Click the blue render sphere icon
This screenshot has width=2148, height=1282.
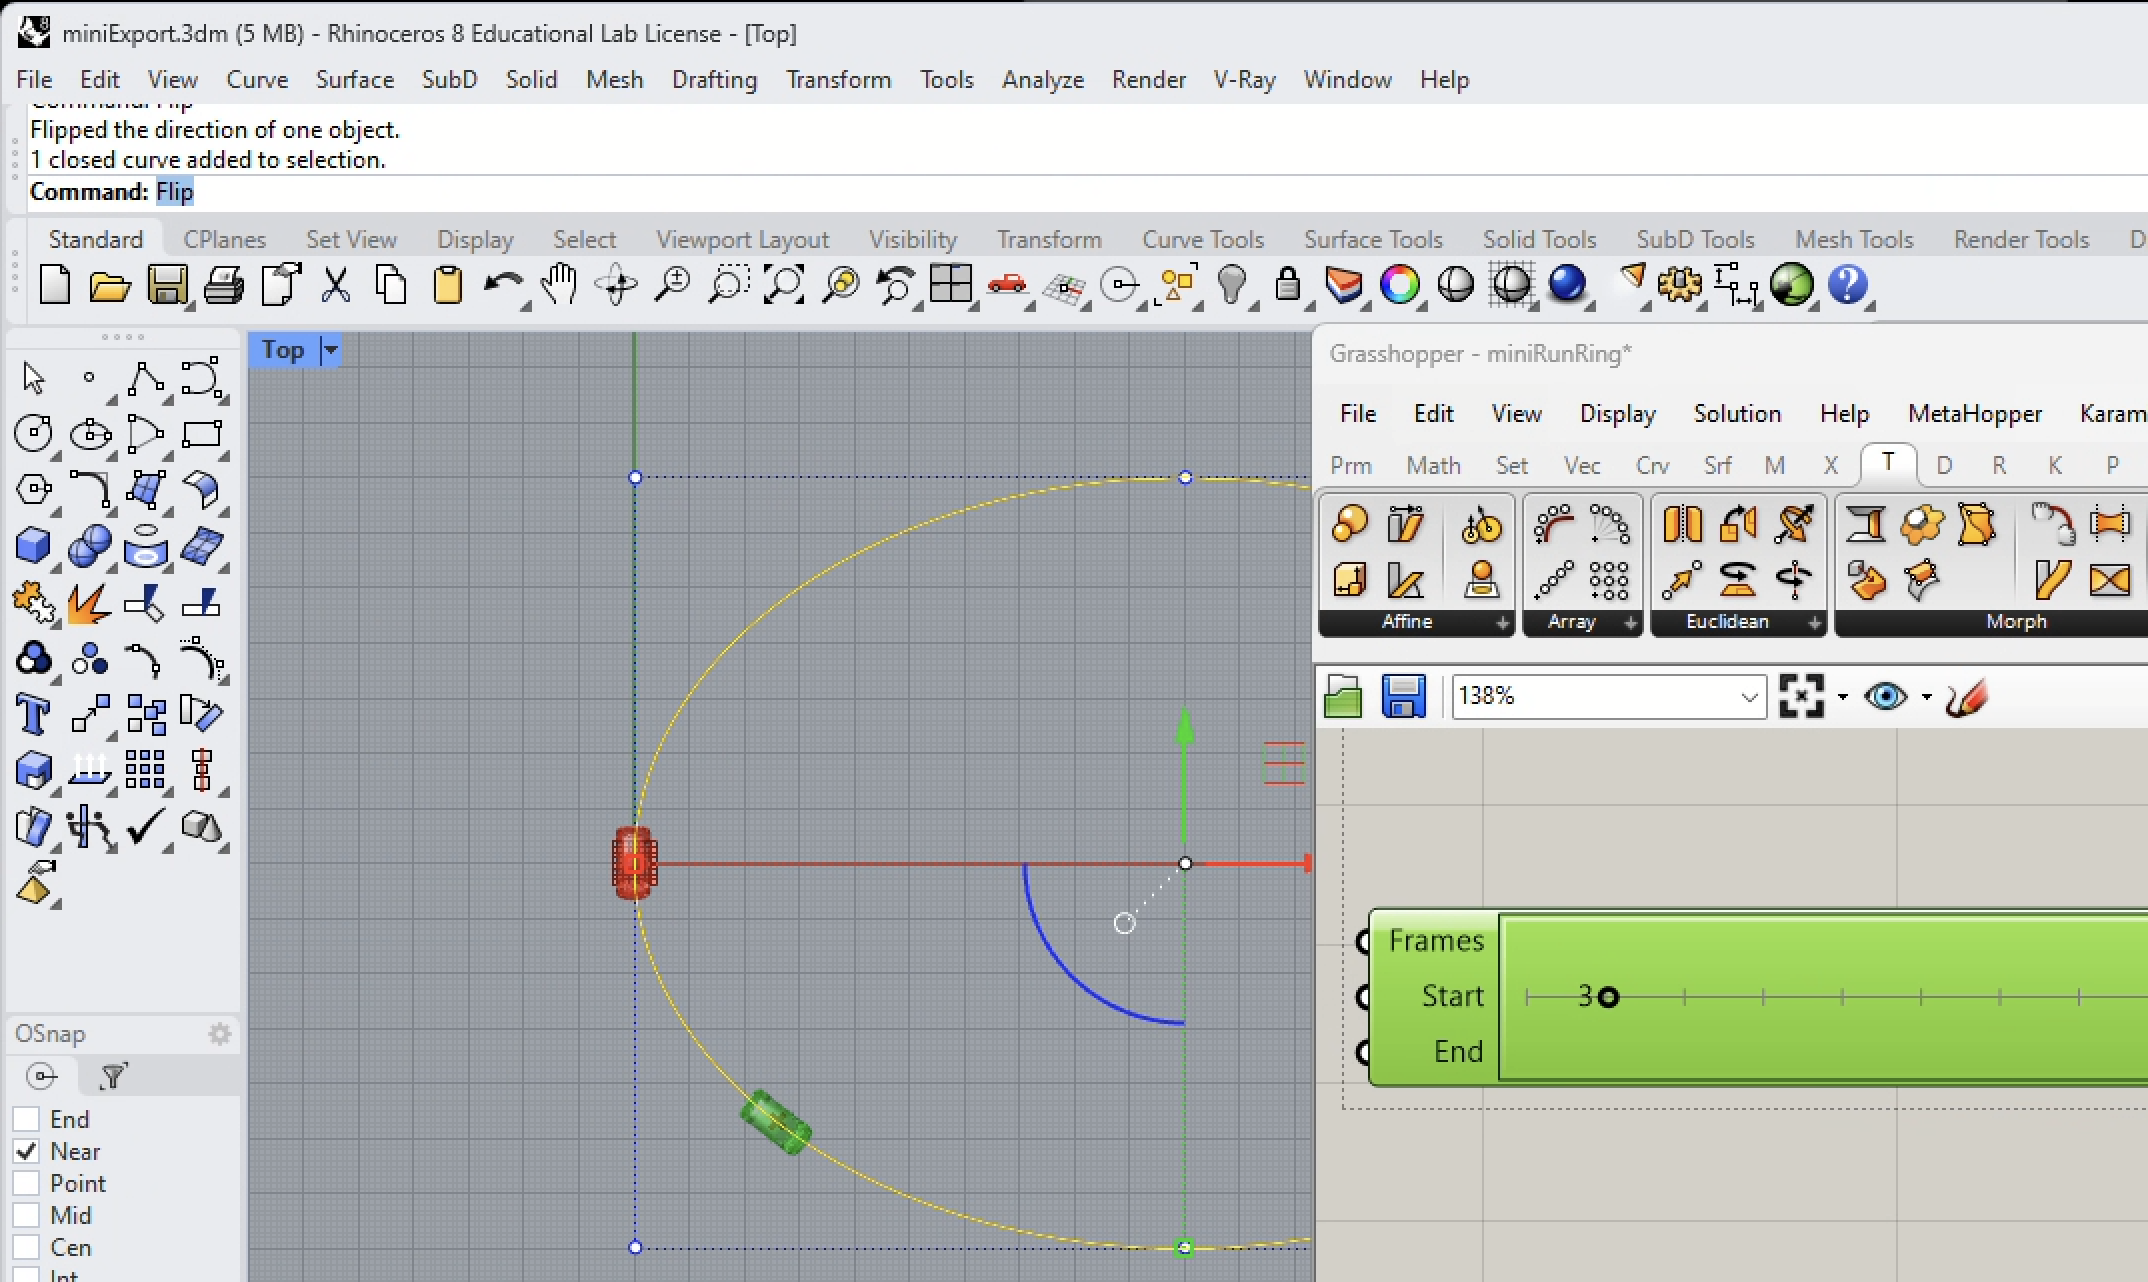click(x=1566, y=284)
